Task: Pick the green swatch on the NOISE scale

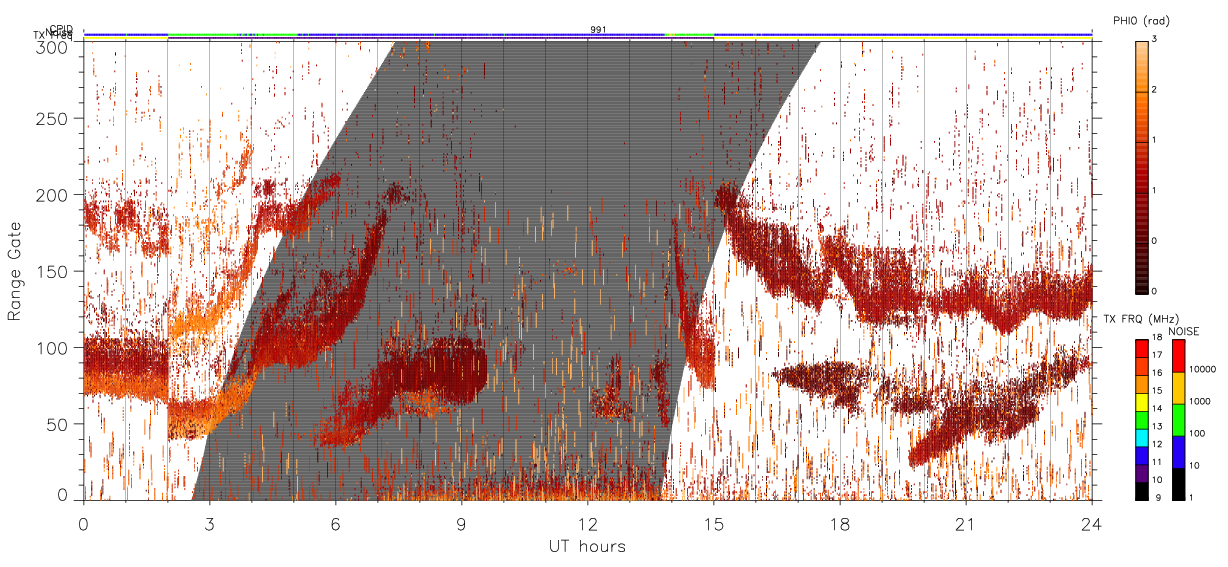Action: (1178, 420)
